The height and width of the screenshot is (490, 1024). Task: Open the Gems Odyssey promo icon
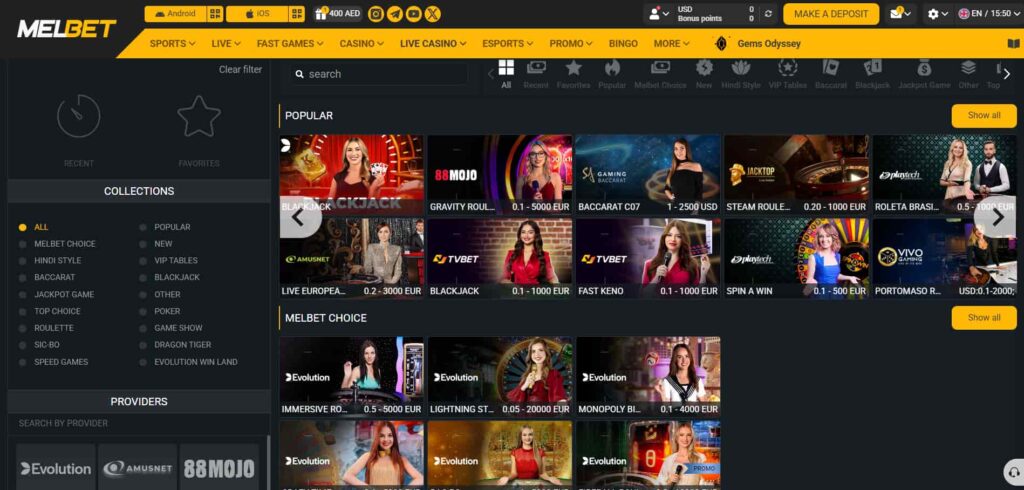click(x=721, y=44)
